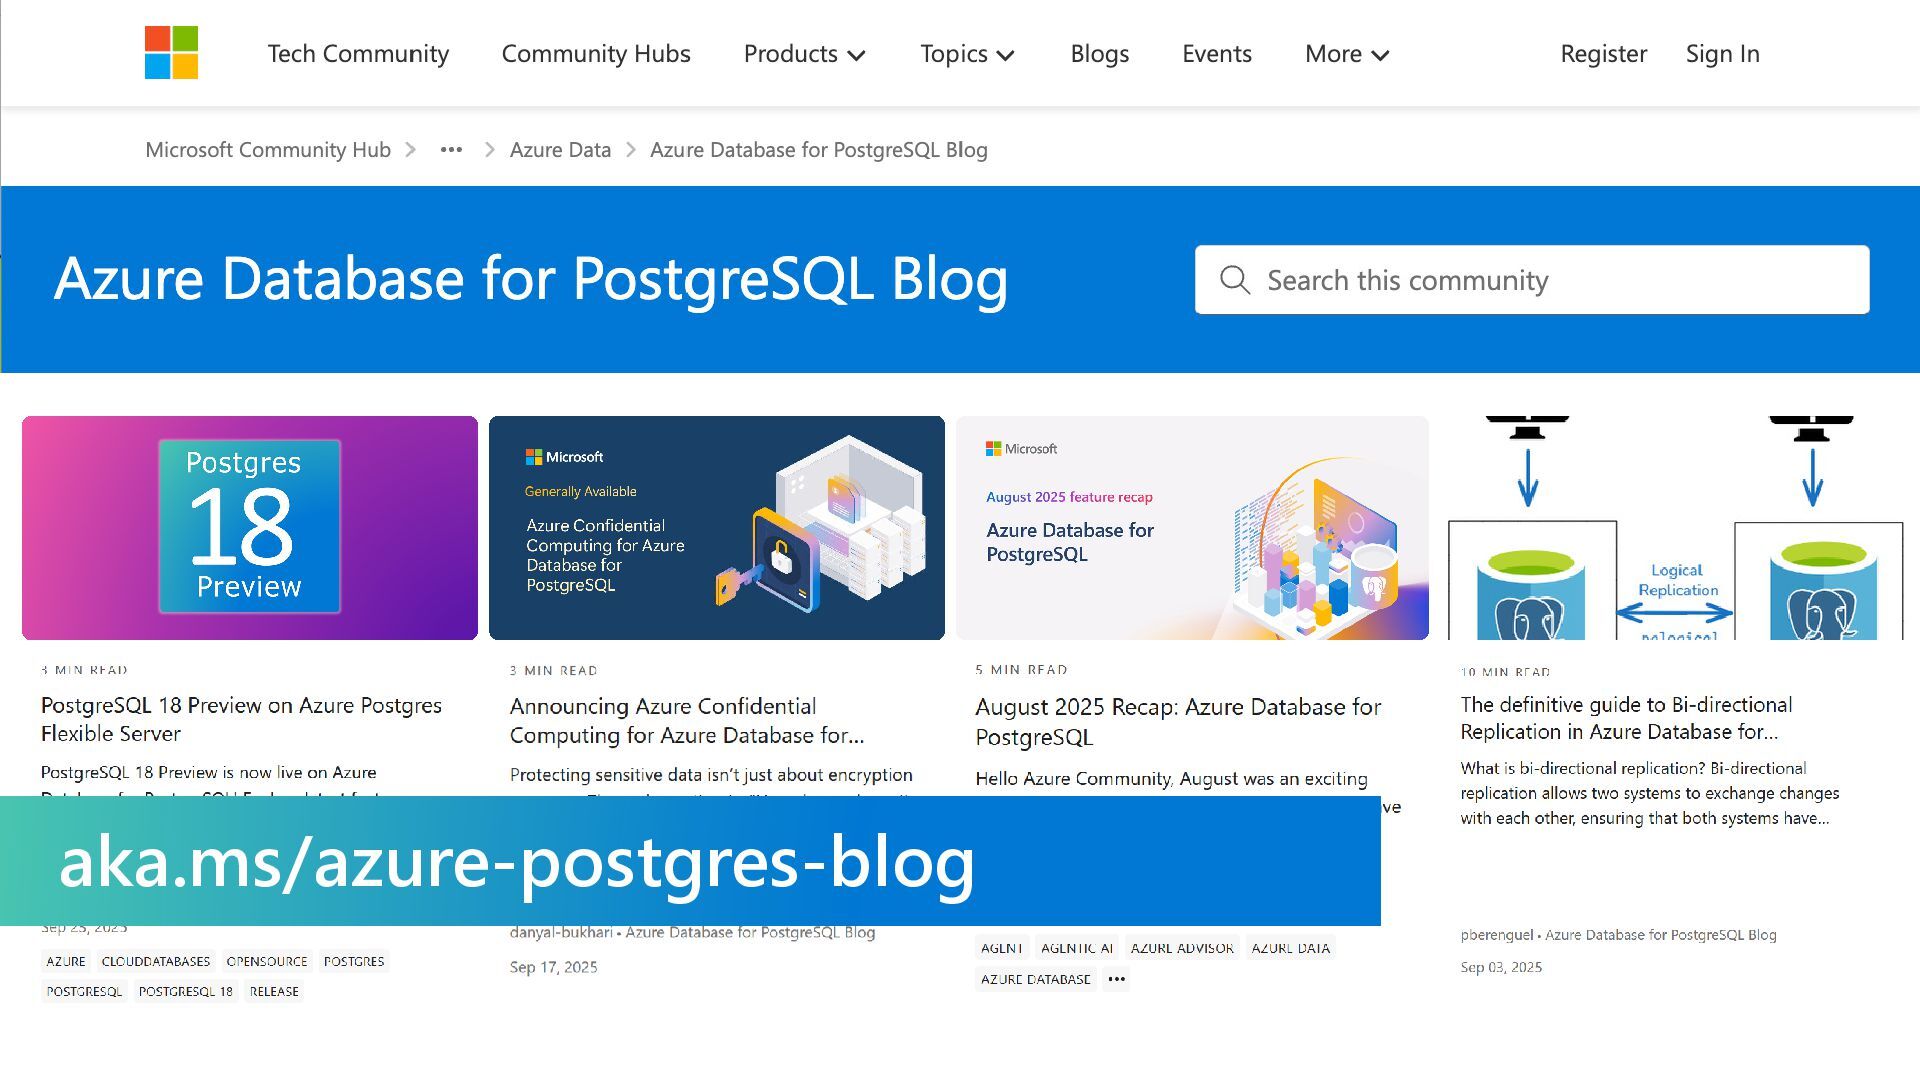Viewport: 1920px width, 1080px height.
Task: Navigate to Azure Data breadcrumb
Action: 560,150
